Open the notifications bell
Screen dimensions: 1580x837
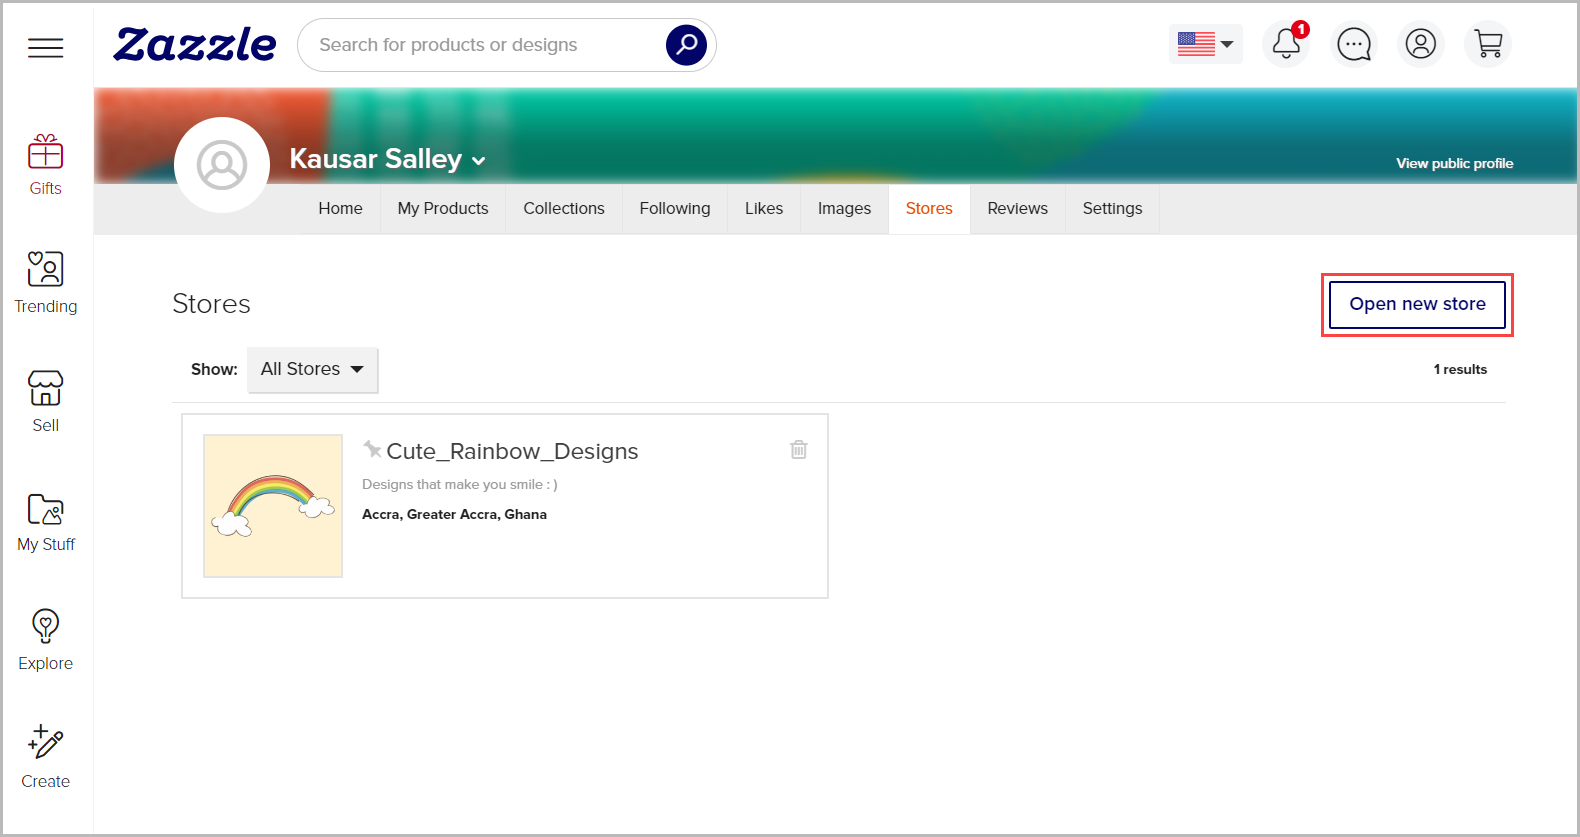coord(1286,44)
